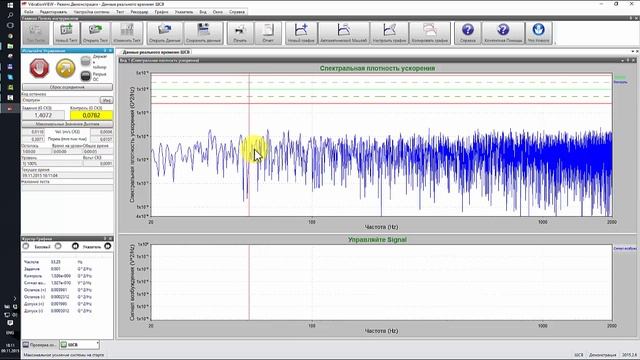
Task: Open the Test menu in menu bar
Action: click(x=120, y=12)
